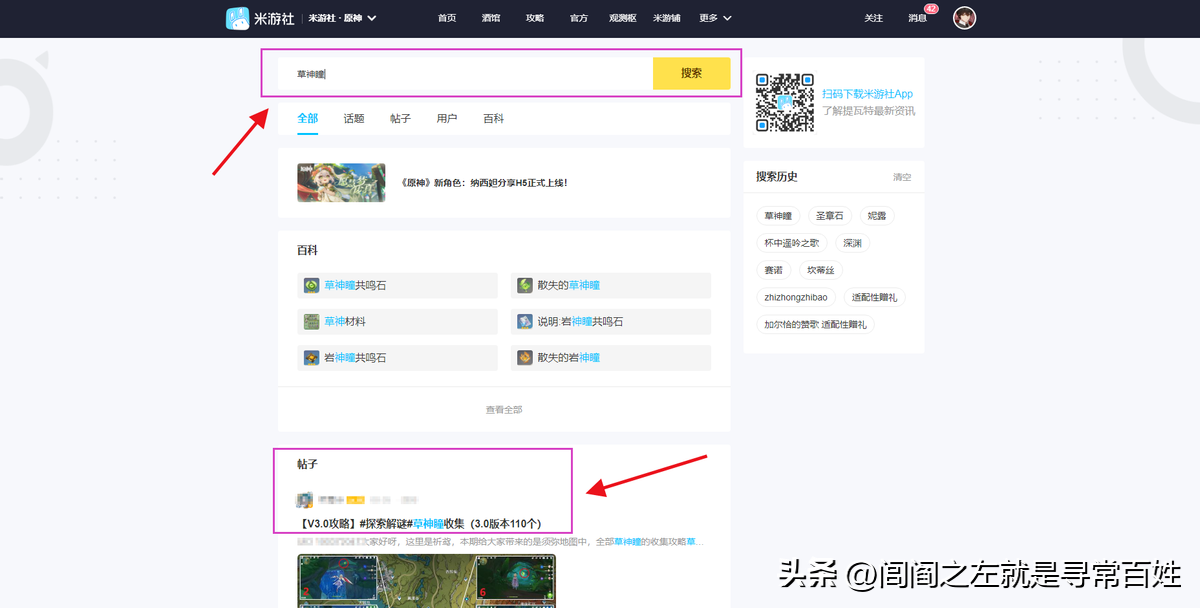
Task: Open the V3.0攻略 草神瞳收集 post title
Action: tap(420, 524)
